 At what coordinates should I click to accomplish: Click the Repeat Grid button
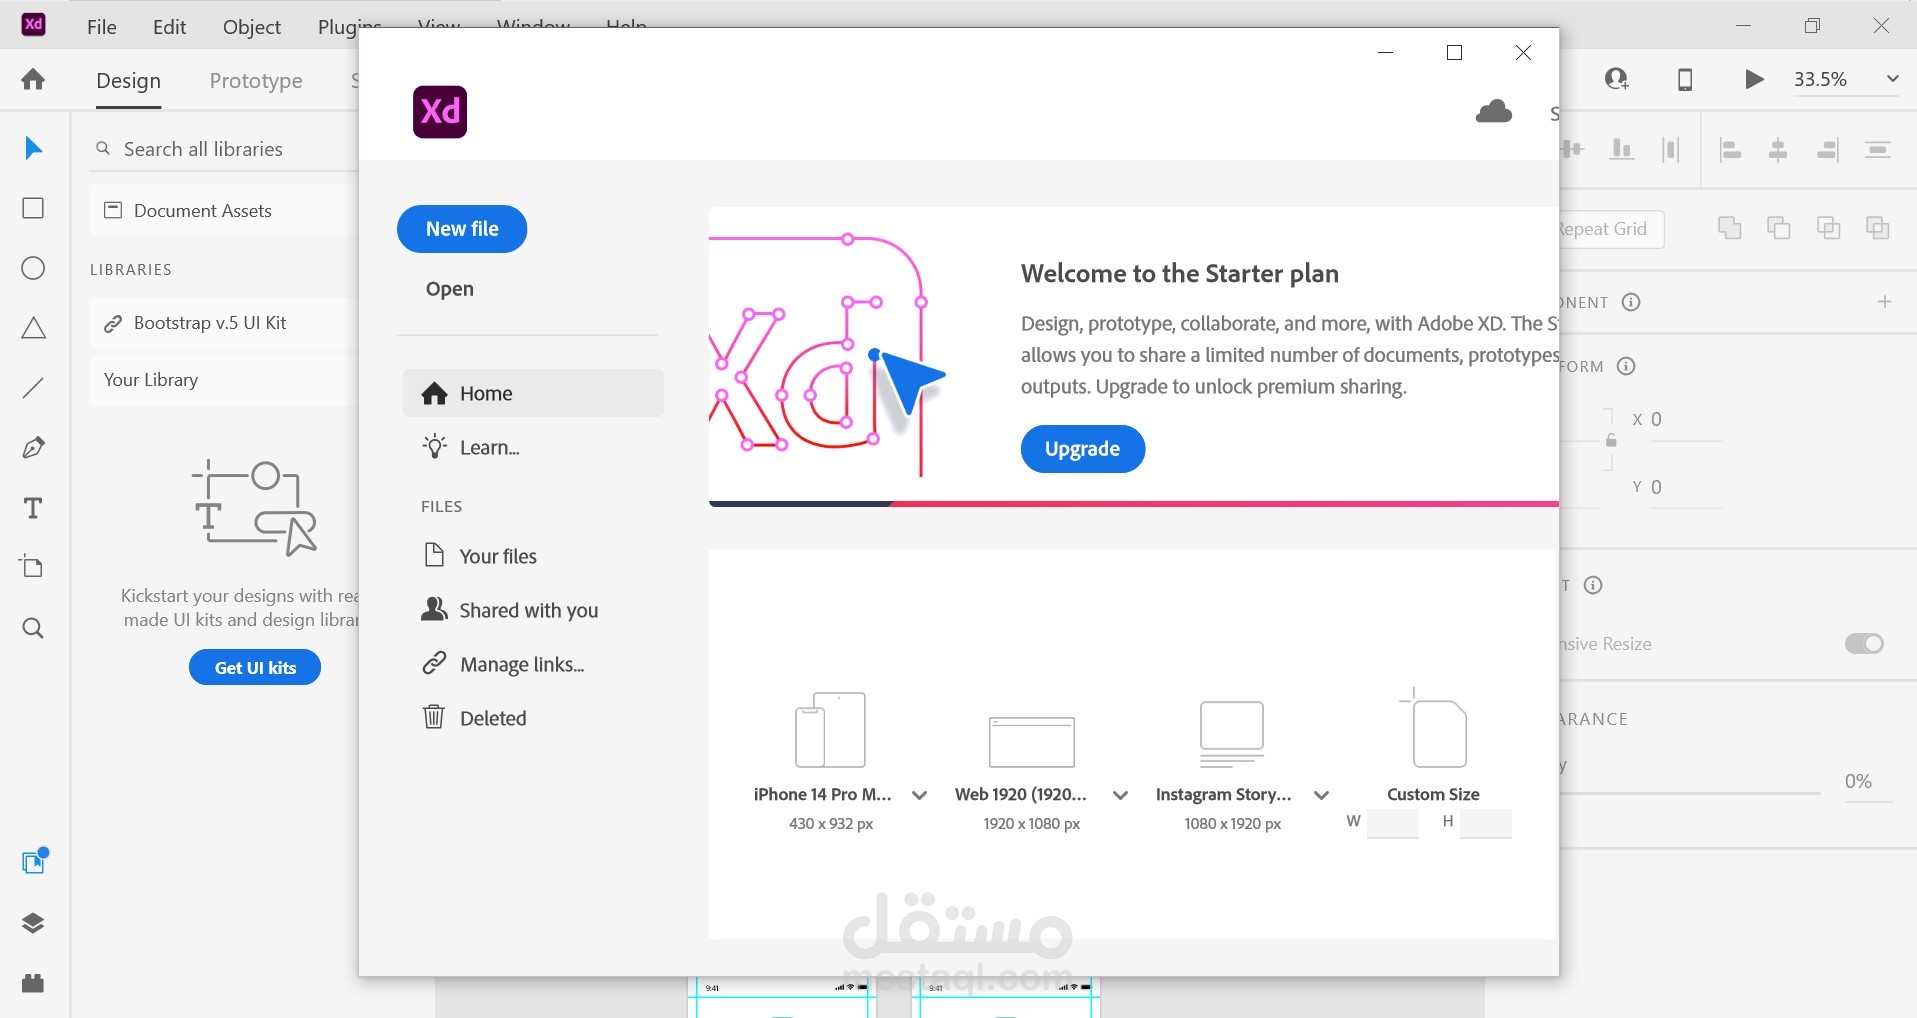point(1610,229)
